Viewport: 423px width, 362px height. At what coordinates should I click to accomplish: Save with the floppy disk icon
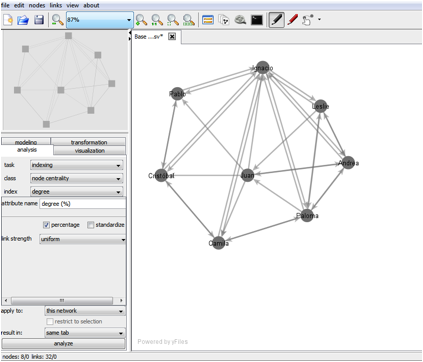39,20
